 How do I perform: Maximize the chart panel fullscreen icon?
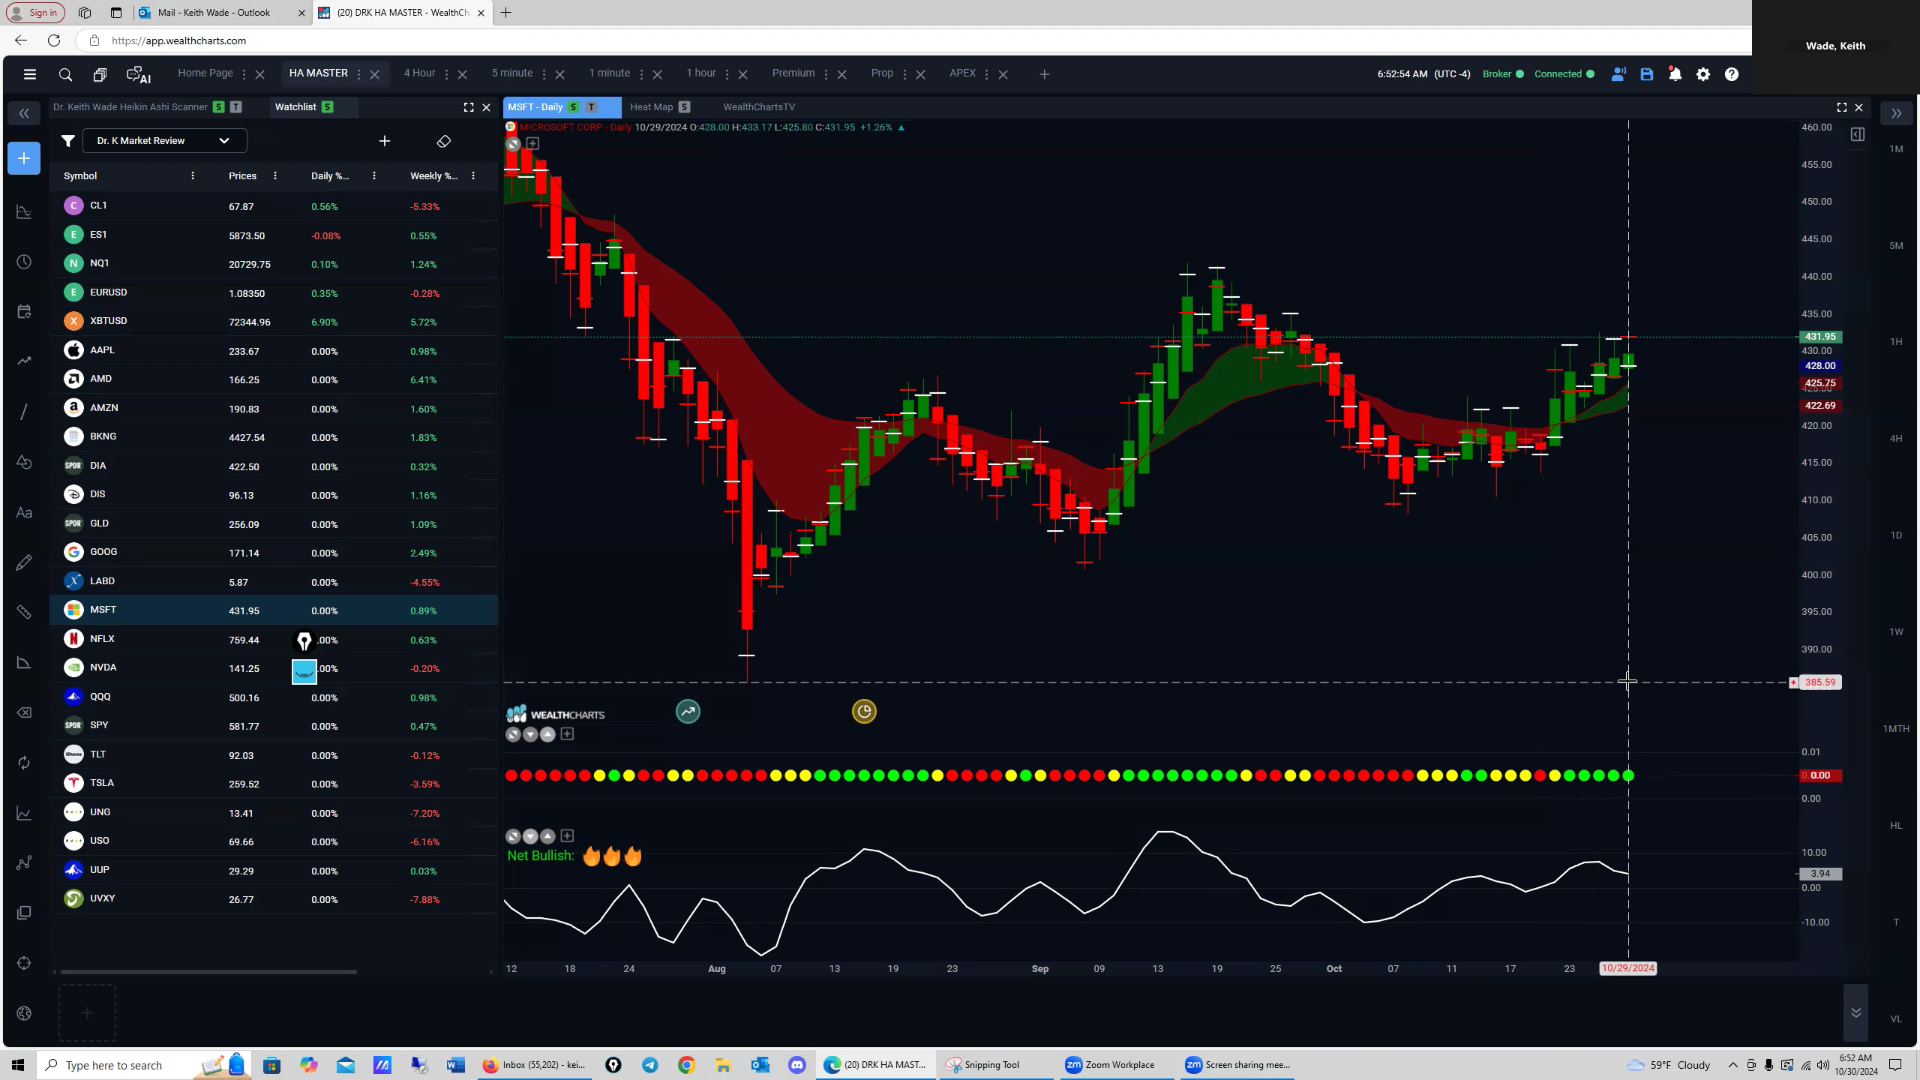click(1841, 107)
